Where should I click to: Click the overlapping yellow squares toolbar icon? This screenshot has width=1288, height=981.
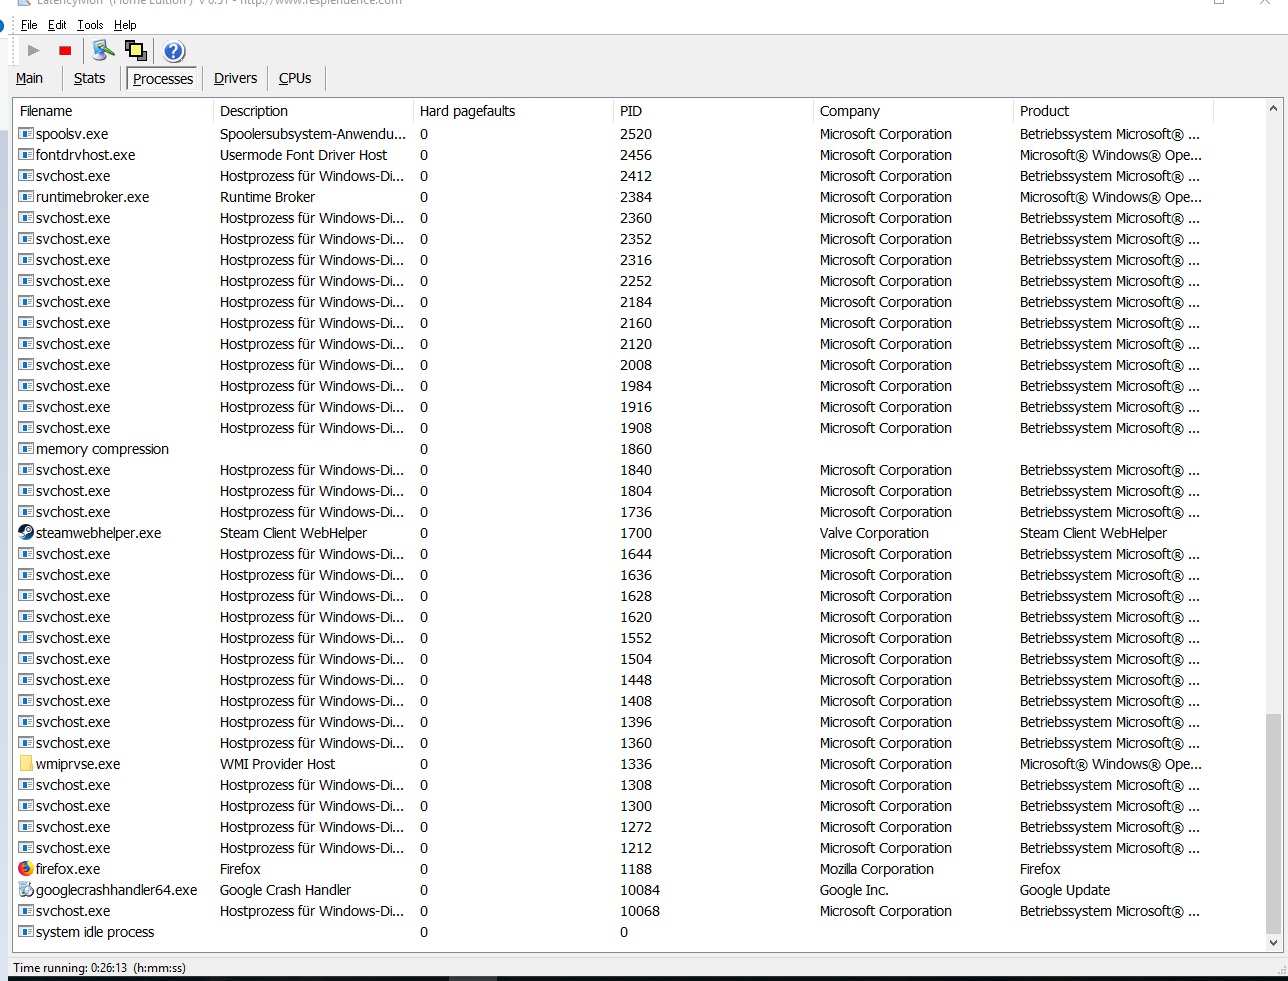[x=136, y=50]
